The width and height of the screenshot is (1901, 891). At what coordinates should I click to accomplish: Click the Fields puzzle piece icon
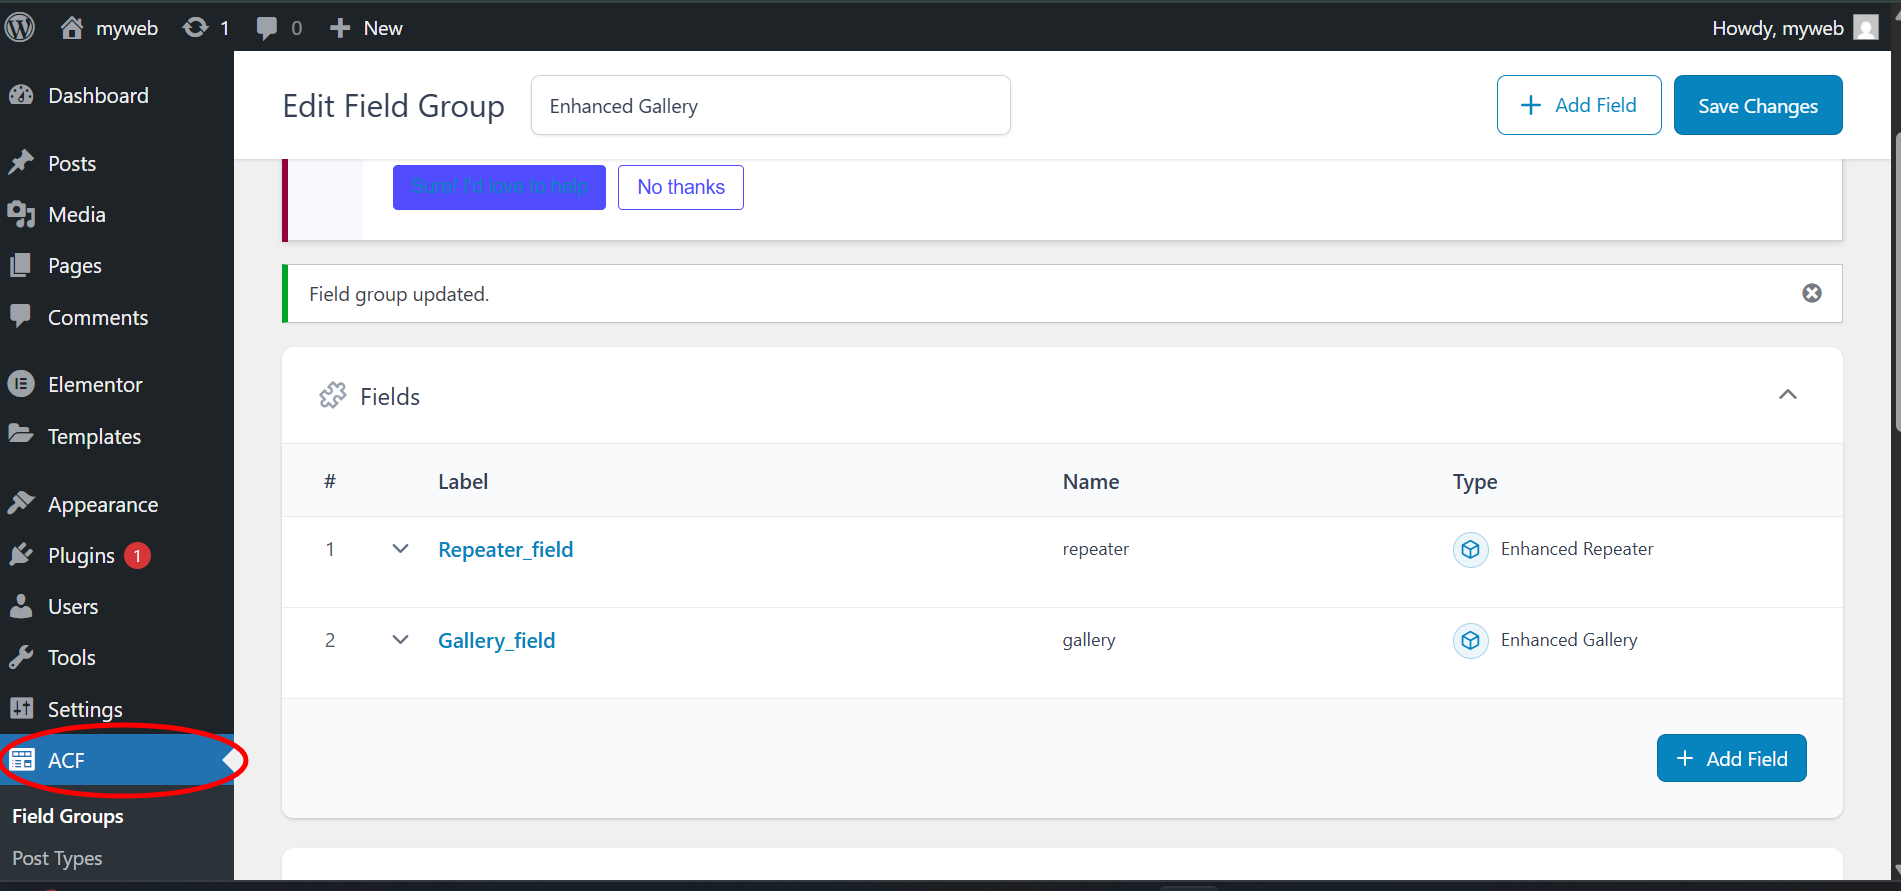[x=333, y=396]
